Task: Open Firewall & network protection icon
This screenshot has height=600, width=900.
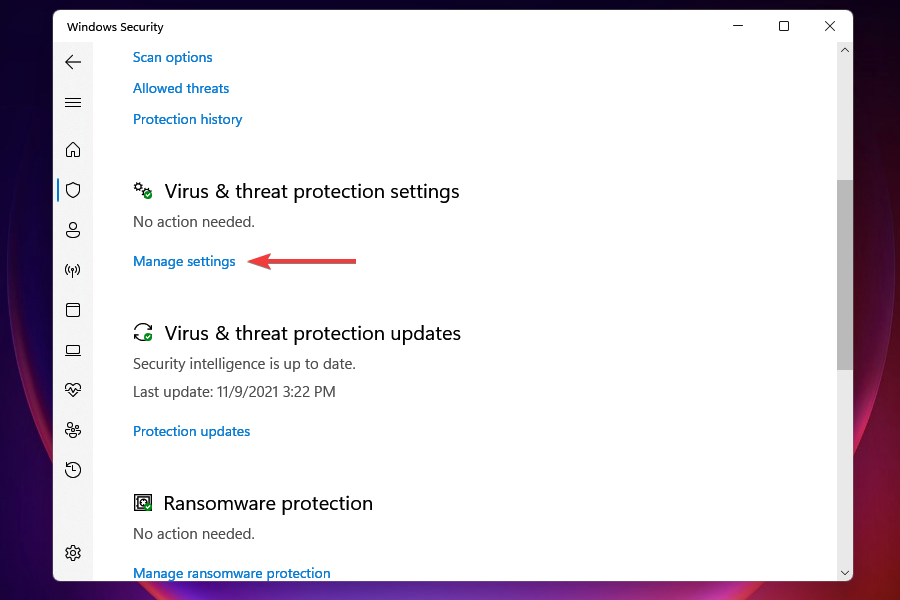Action: (x=73, y=269)
